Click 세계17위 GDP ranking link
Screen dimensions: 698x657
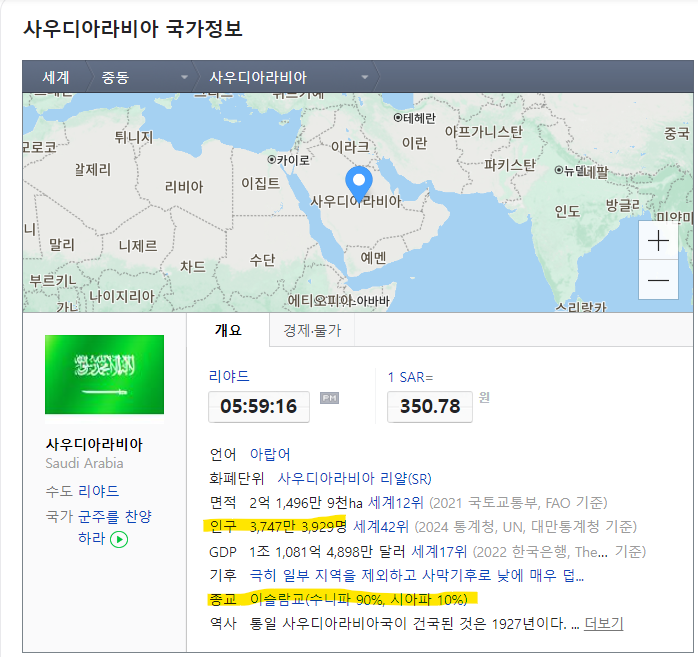point(439,552)
